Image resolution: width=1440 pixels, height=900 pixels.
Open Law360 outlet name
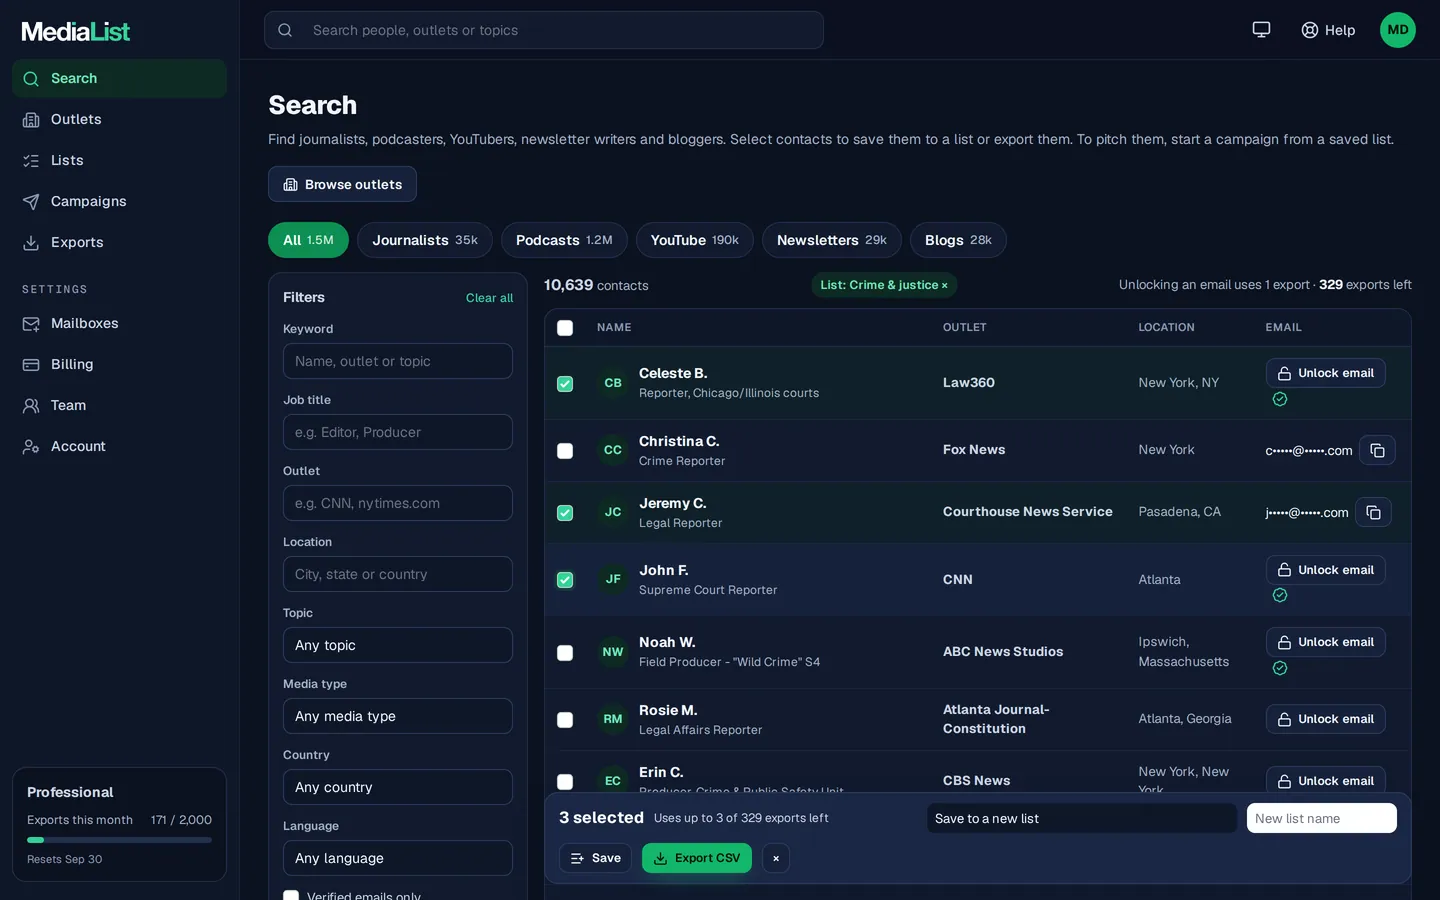coord(968,382)
